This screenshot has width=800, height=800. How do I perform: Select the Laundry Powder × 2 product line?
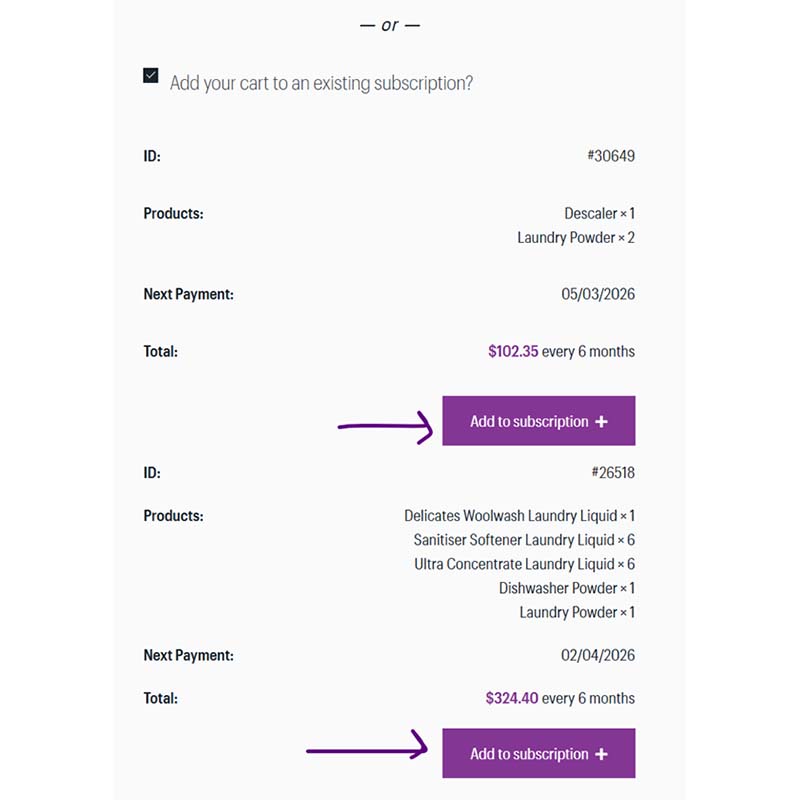pyautogui.click(x=576, y=238)
